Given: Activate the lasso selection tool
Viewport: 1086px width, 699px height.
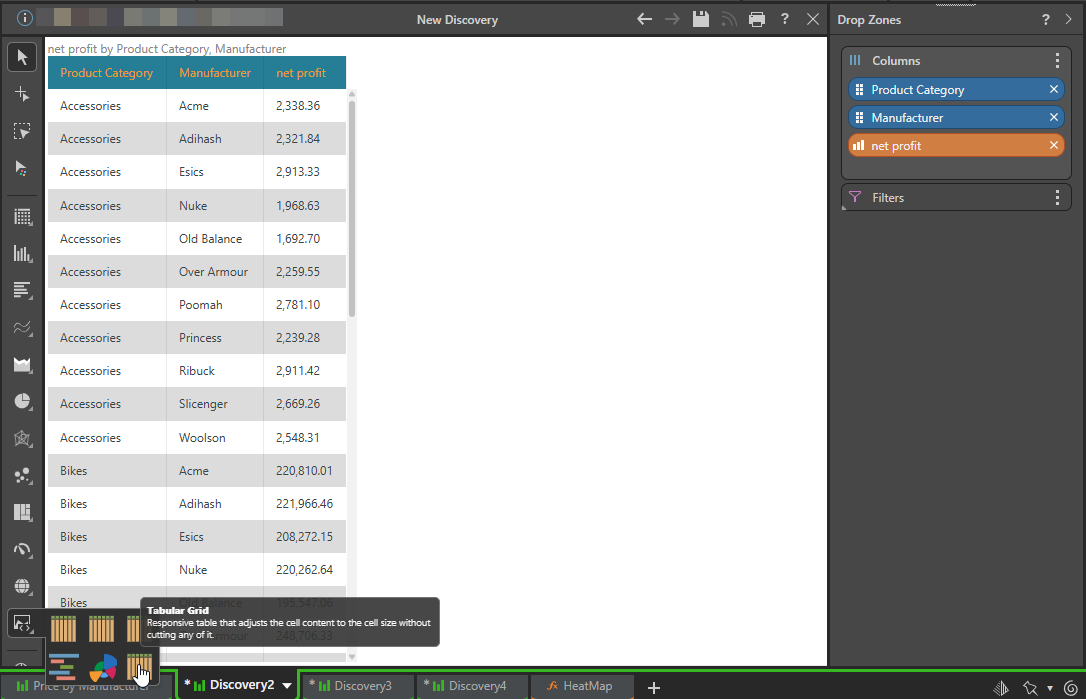Looking at the screenshot, I should click(x=22, y=131).
